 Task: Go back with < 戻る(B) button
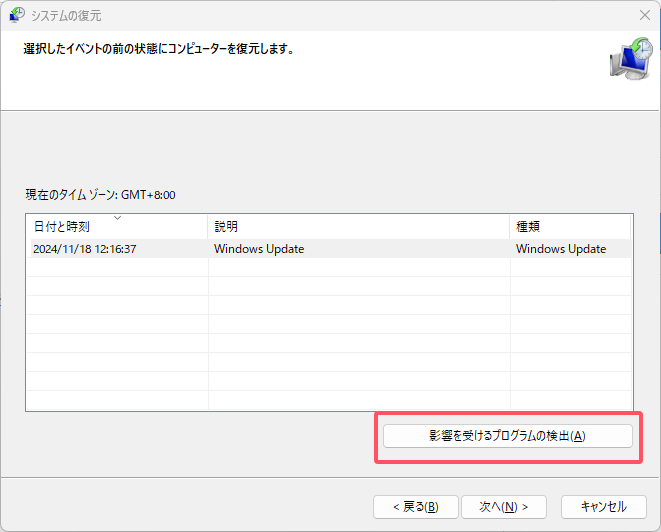[416, 507]
